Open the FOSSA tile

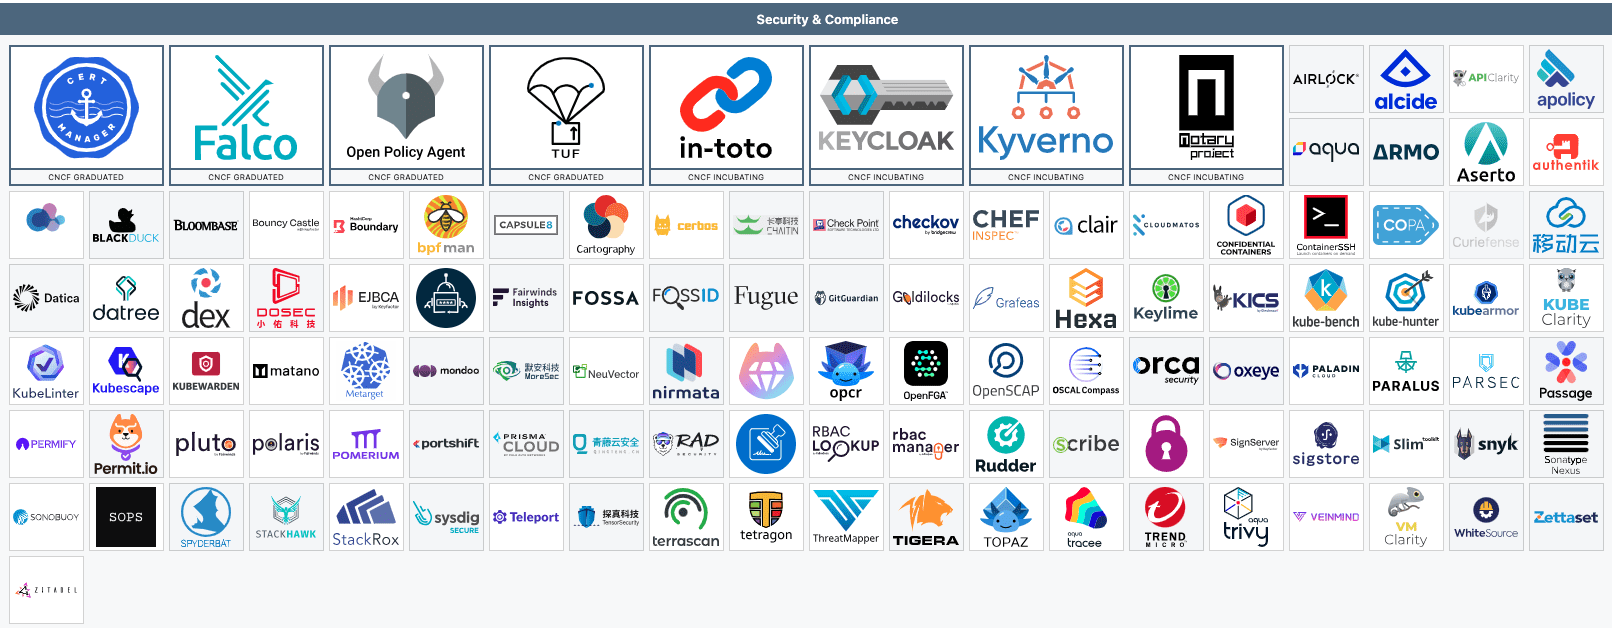pos(606,298)
